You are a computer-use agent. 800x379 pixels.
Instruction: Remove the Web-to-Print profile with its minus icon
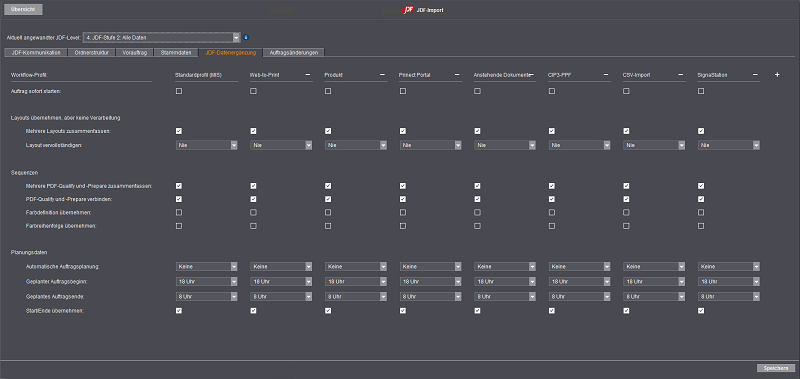pos(308,75)
